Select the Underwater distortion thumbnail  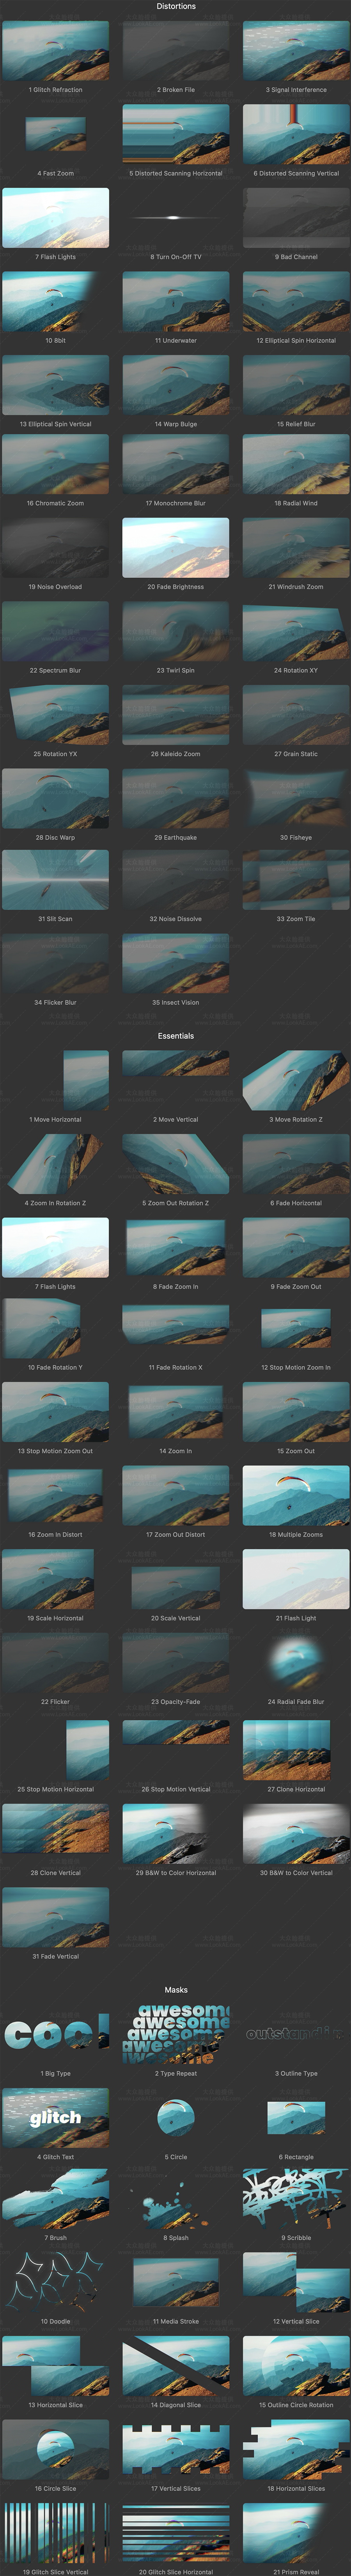[175, 302]
